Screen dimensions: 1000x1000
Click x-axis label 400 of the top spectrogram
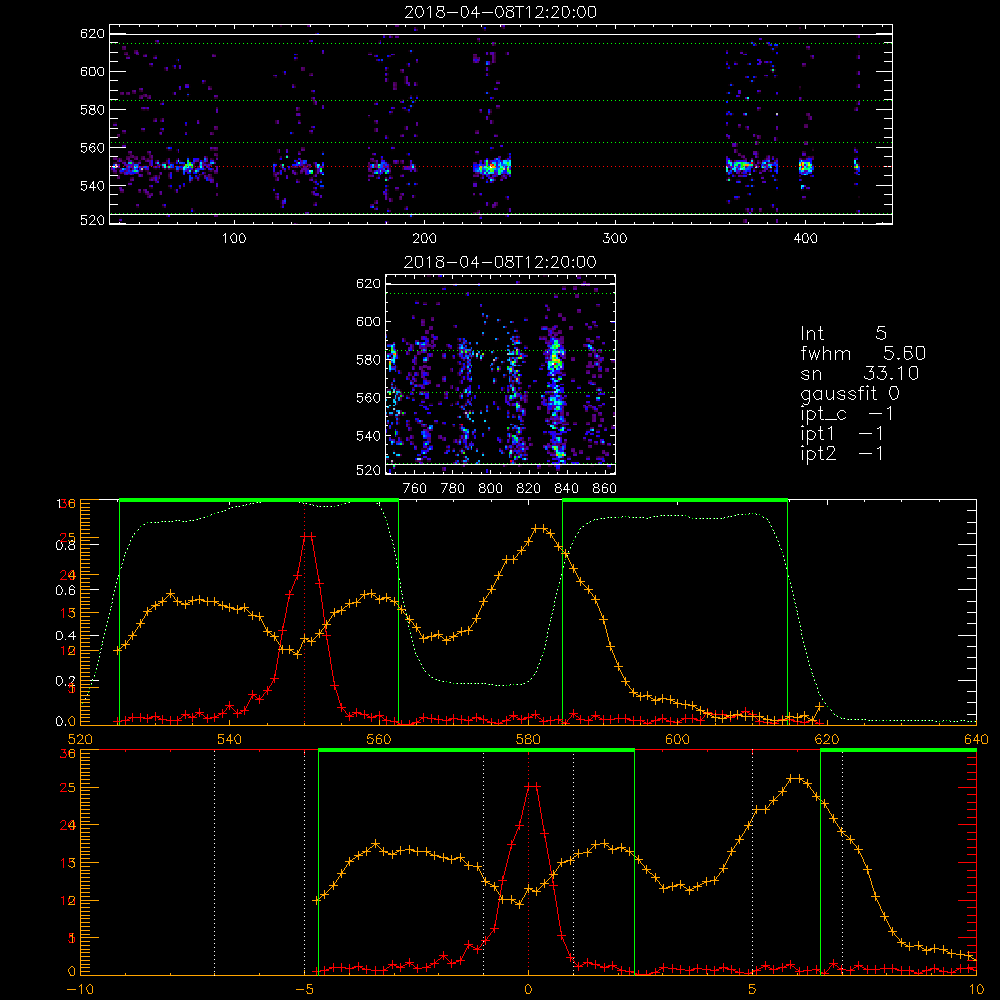[805, 239]
